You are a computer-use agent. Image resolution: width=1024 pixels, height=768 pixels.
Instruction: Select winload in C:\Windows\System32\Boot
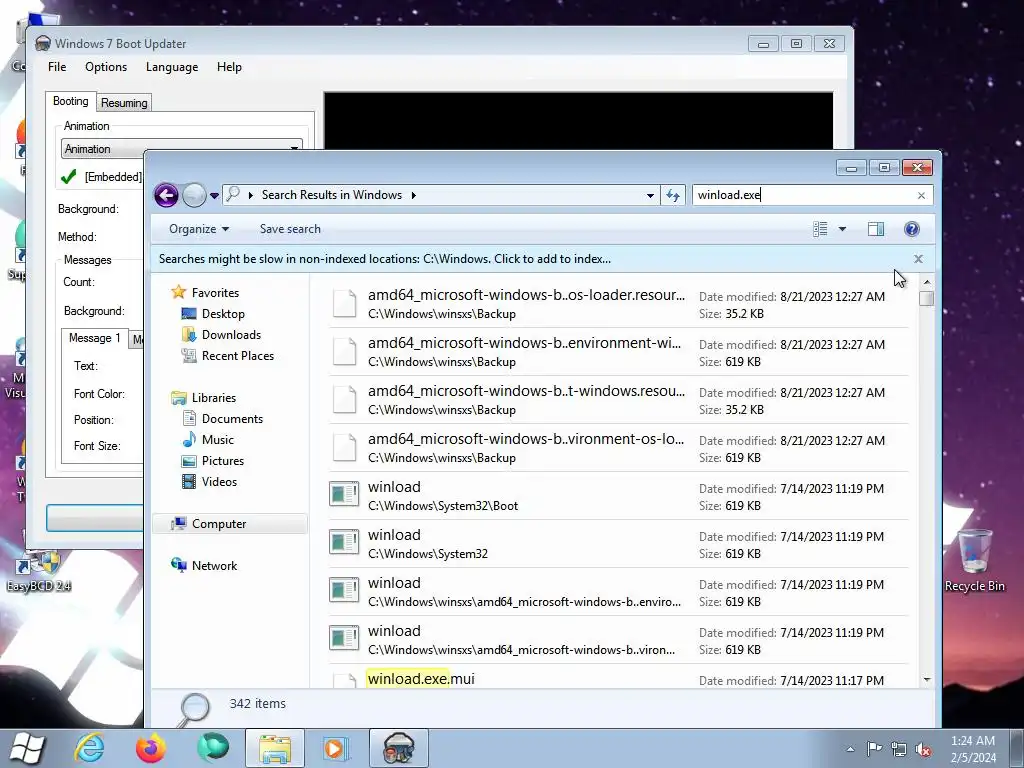[x=618, y=496]
